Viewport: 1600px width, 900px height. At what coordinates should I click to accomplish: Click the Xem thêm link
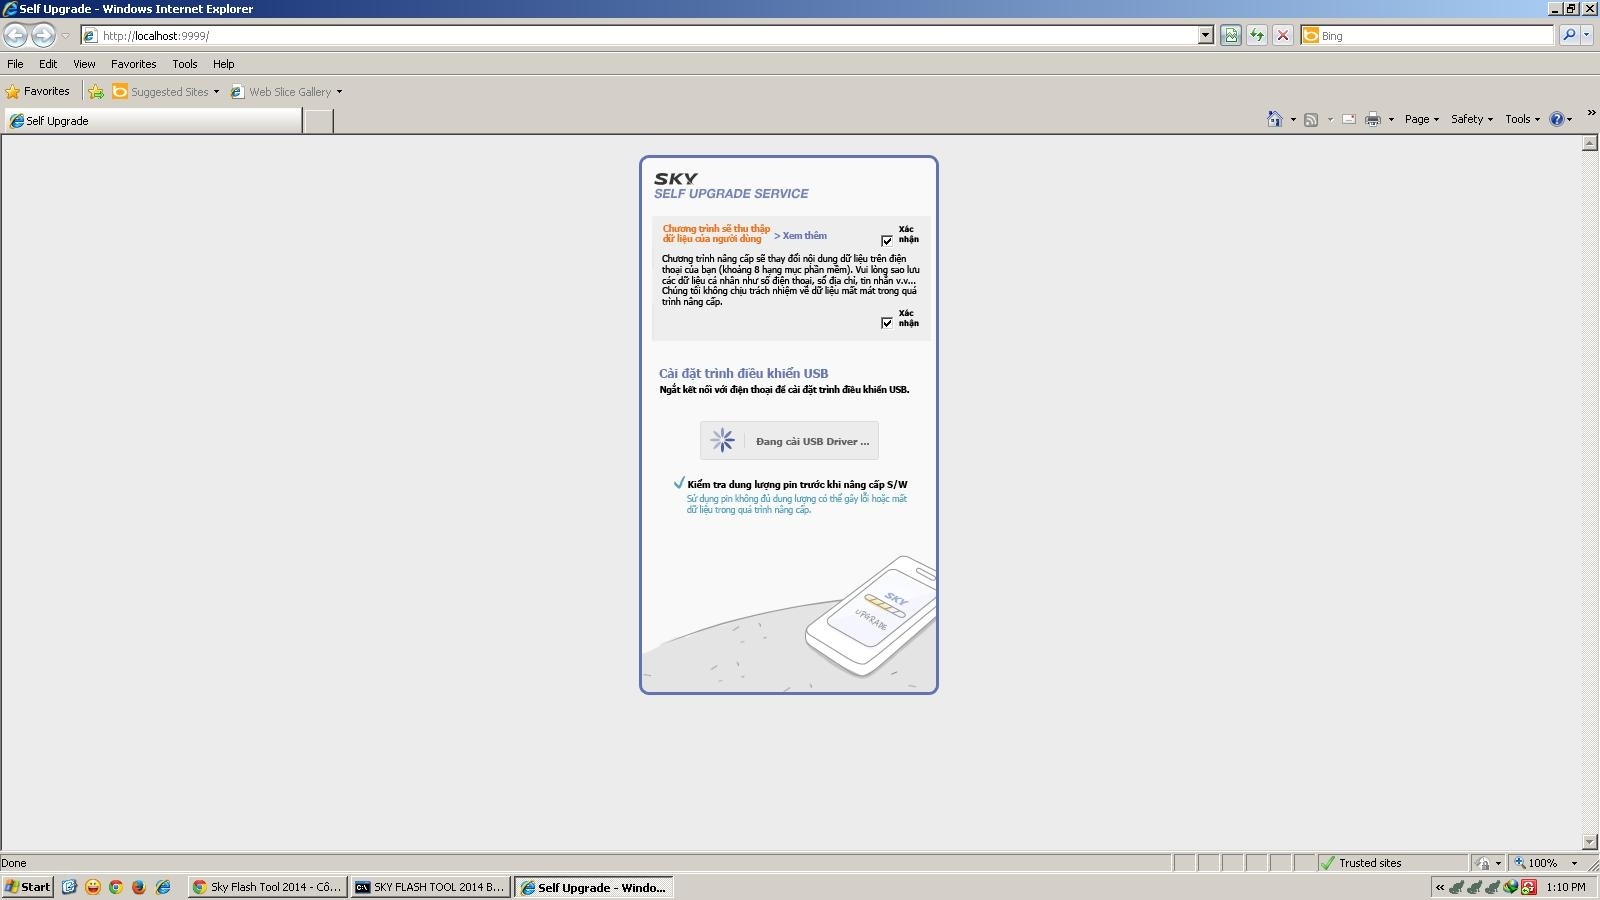(x=800, y=236)
